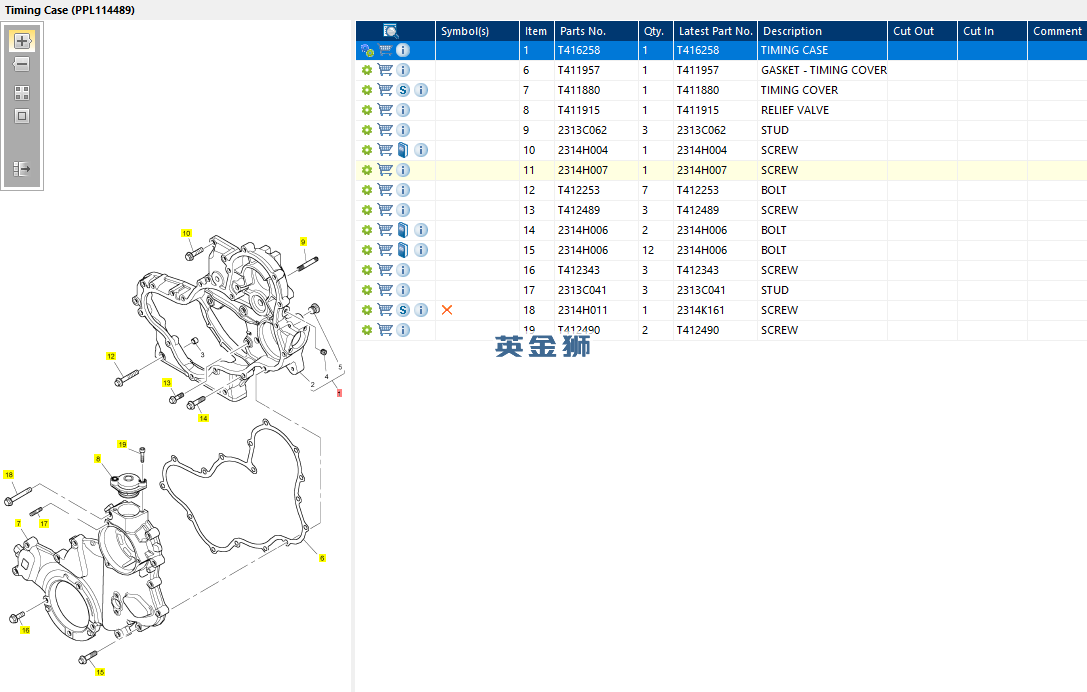Screen dimensions: 1087x692
Task: Click the supersession S icon for TIMING COVER
Action: pyautogui.click(x=403, y=90)
